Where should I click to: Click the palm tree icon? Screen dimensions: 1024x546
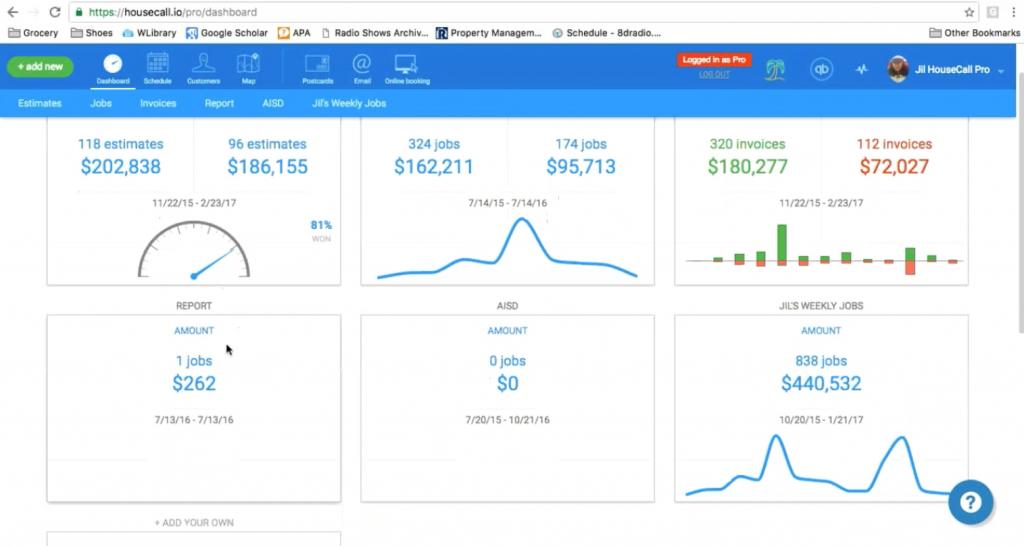coord(775,69)
